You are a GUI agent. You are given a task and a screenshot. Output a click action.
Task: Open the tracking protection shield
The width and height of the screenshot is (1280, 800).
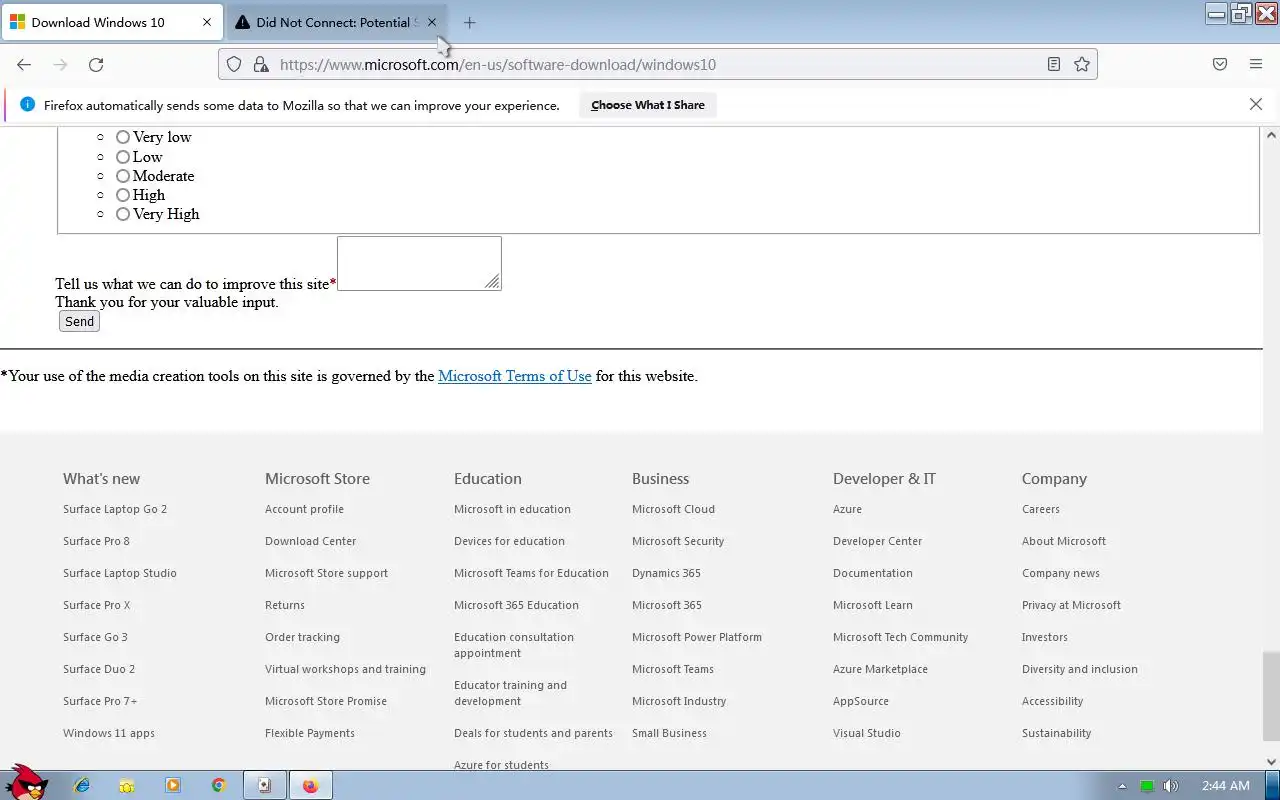234,64
